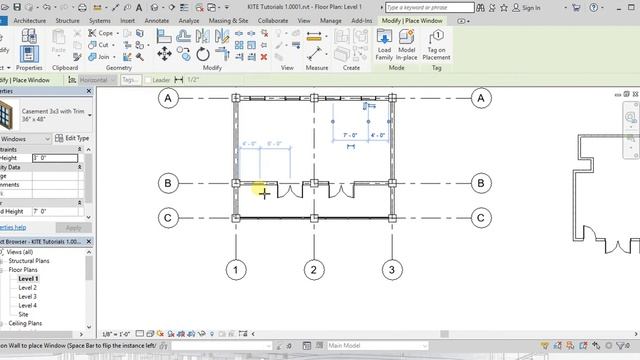Screen dimensions: 640x360
Task: Expand the Structural Plans tree node
Action: pyautogui.click(x=2, y=261)
